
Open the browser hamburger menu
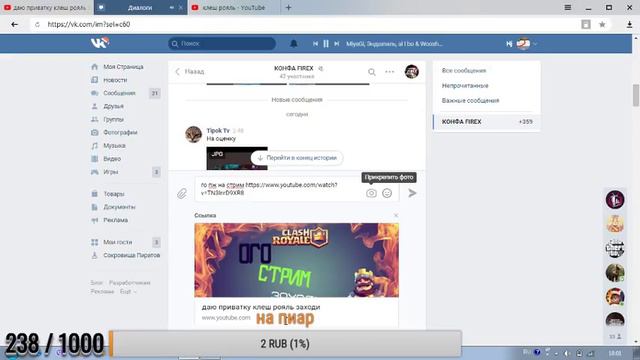coord(567,7)
